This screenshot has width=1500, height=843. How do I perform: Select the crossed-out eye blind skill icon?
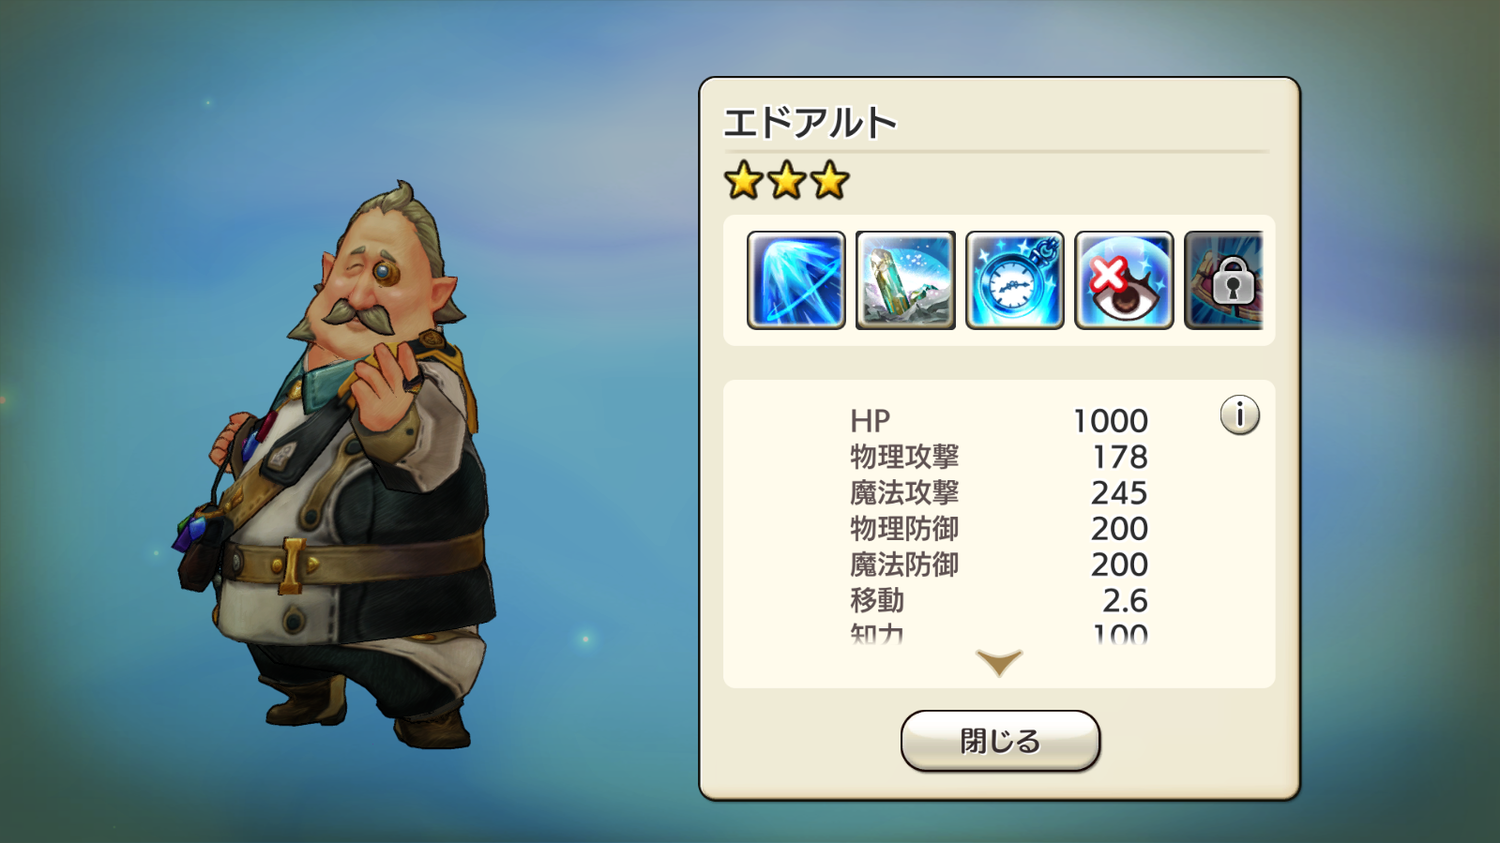pos(1124,280)
